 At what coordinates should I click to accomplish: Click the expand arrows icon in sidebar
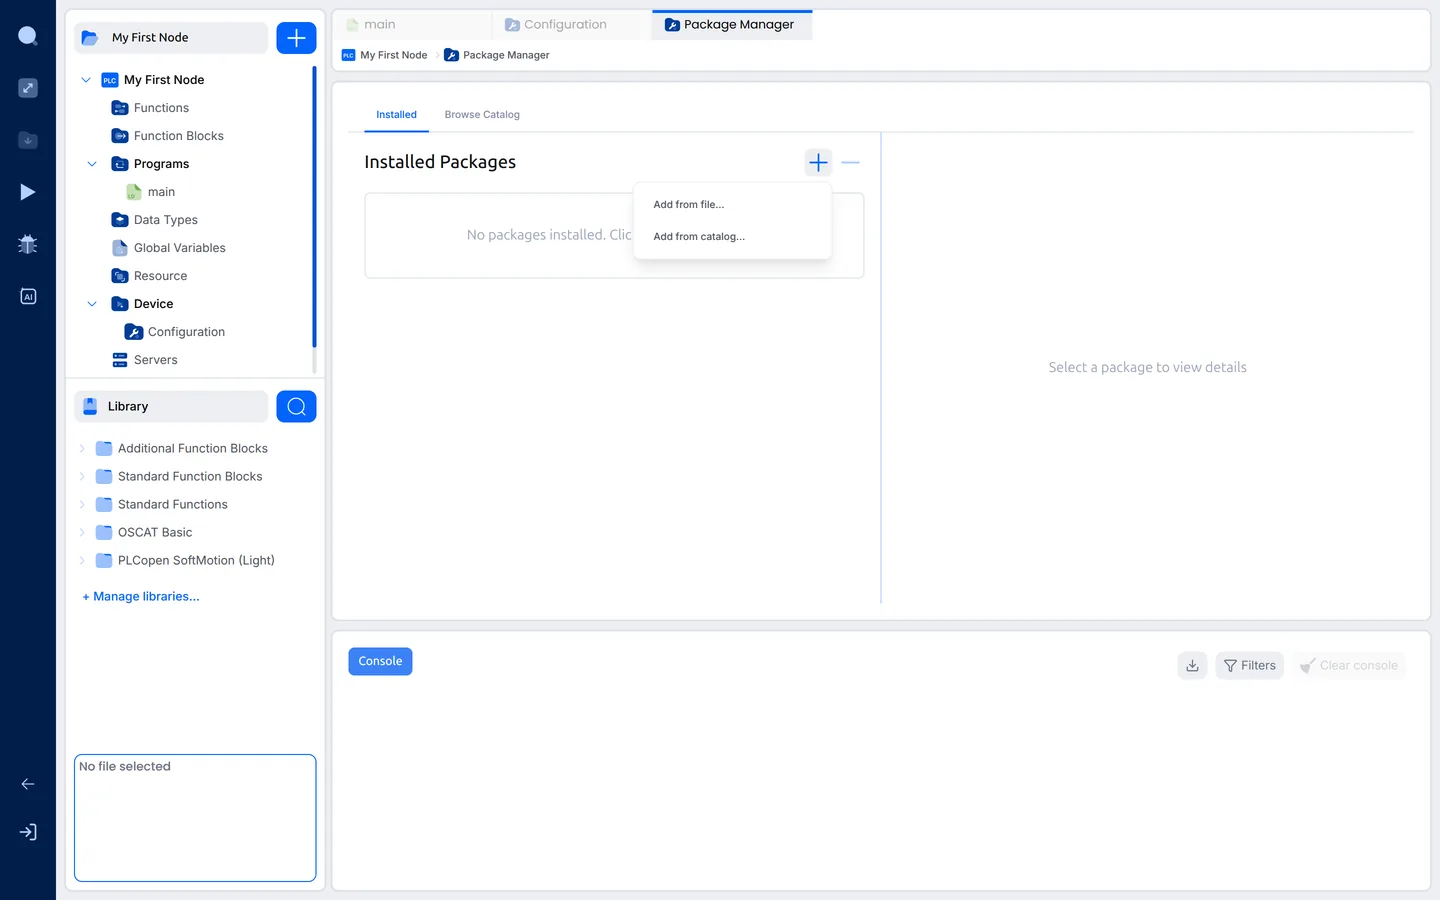point(28,88)
